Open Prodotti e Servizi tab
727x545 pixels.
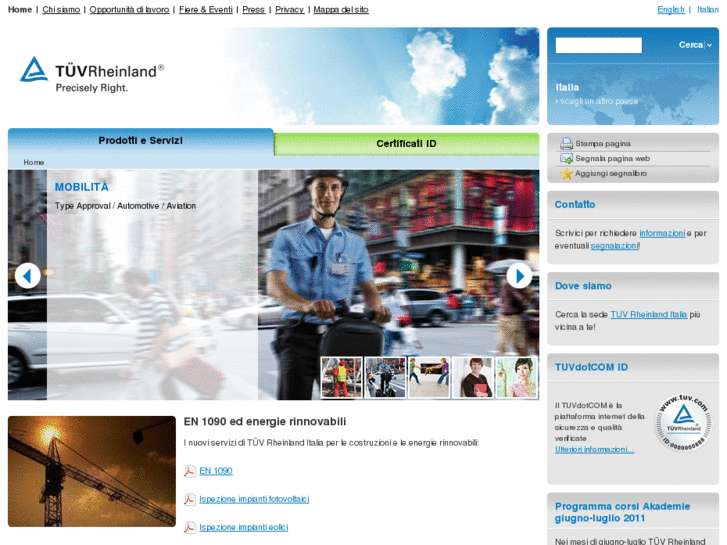(140, 141)
